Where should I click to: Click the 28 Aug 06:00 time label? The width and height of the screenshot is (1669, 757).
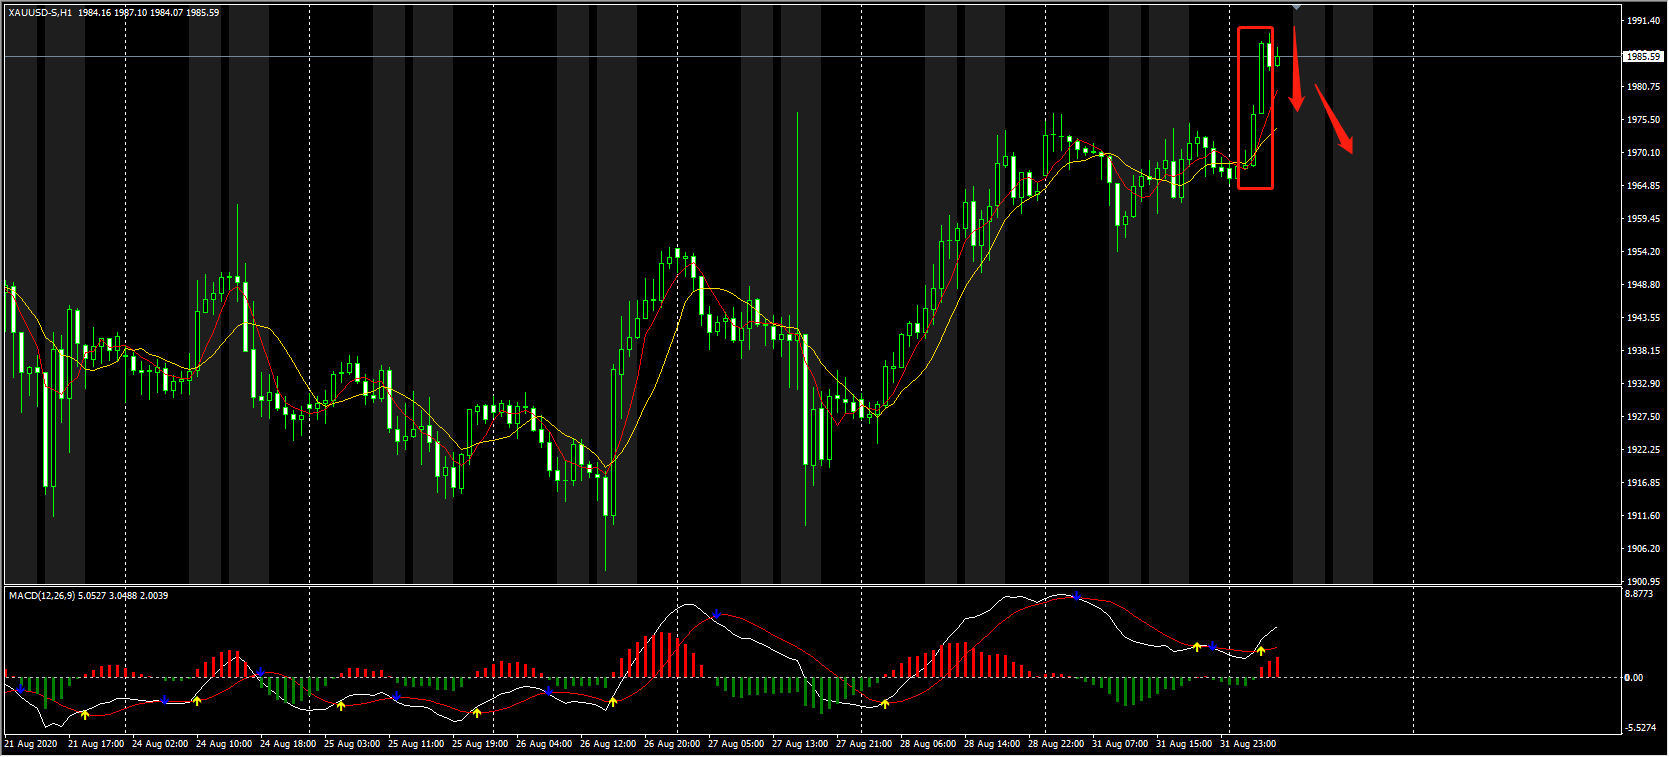click(928, 744)
